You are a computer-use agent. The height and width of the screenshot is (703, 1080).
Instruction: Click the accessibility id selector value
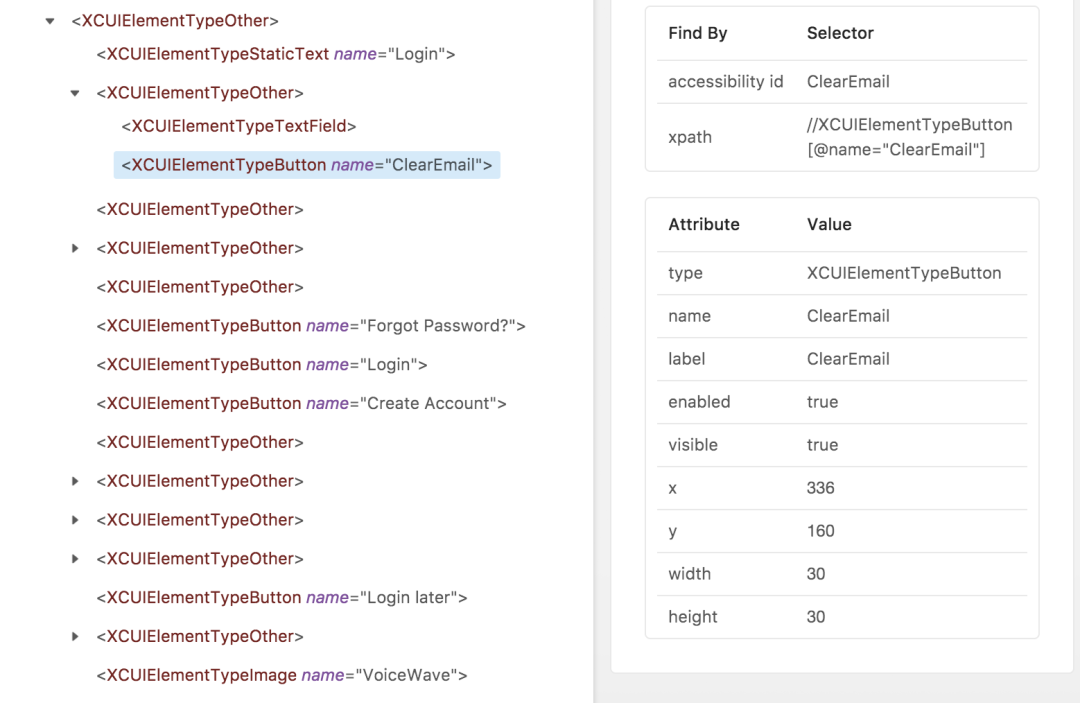pyautogui.click(x=848, y=82)
